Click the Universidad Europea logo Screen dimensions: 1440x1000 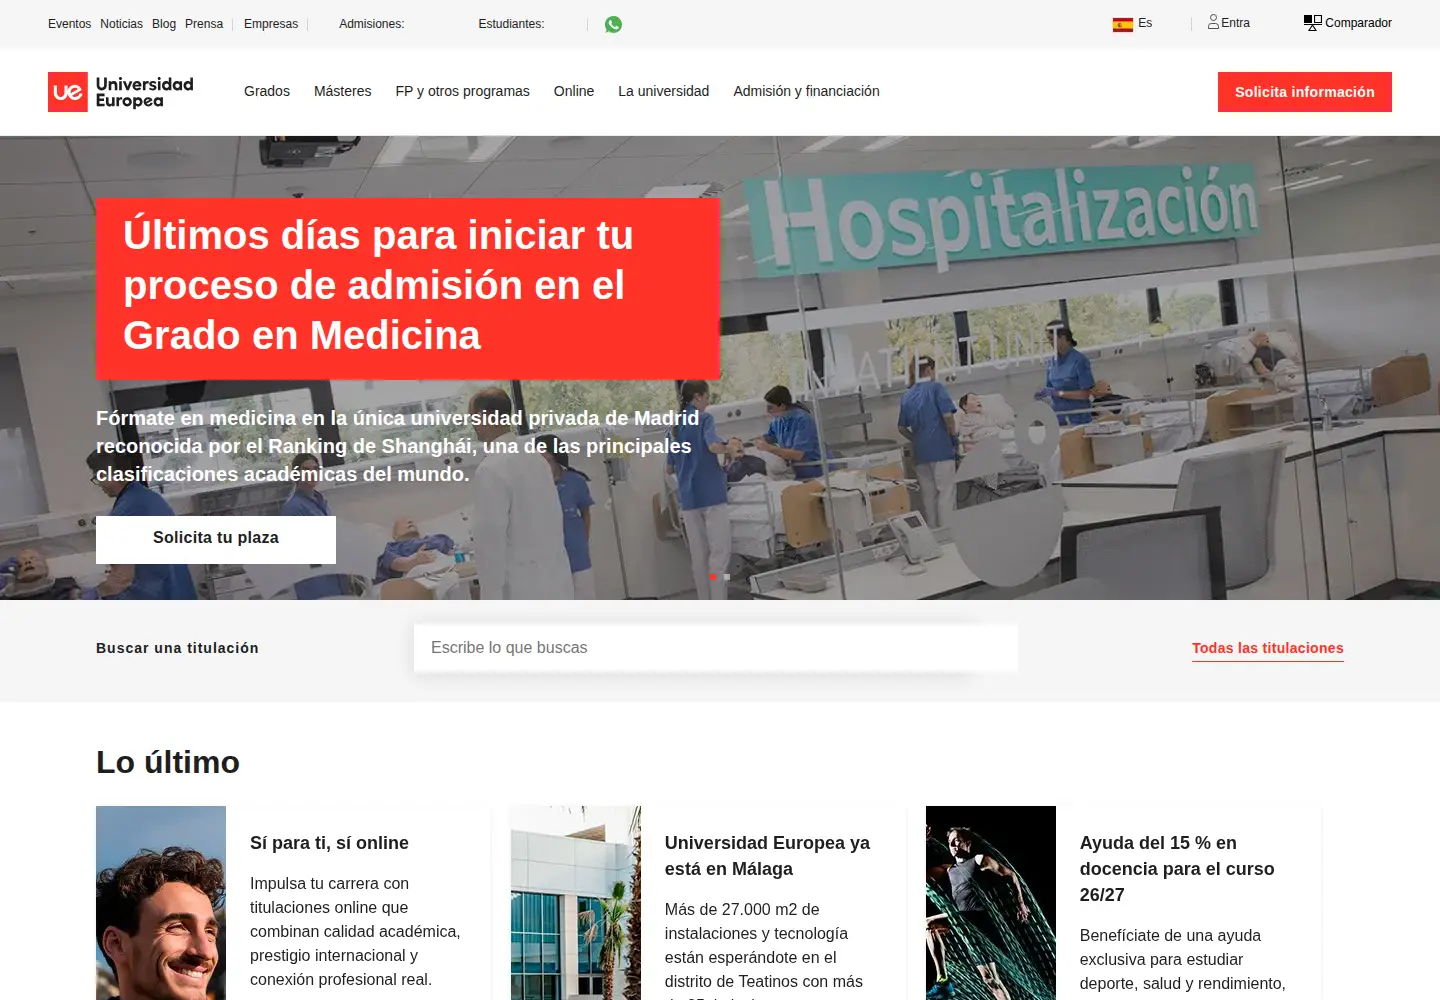(x=121, y=92)
